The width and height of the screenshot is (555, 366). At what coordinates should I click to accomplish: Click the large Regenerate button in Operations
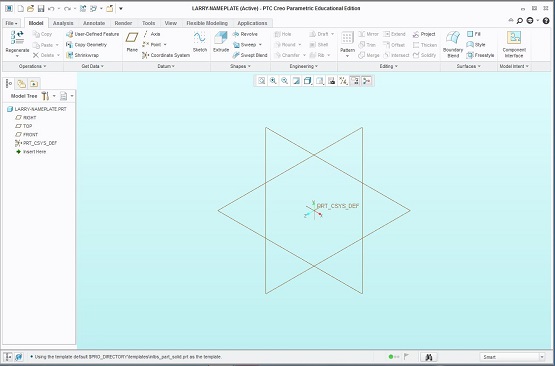pos(17,43)
